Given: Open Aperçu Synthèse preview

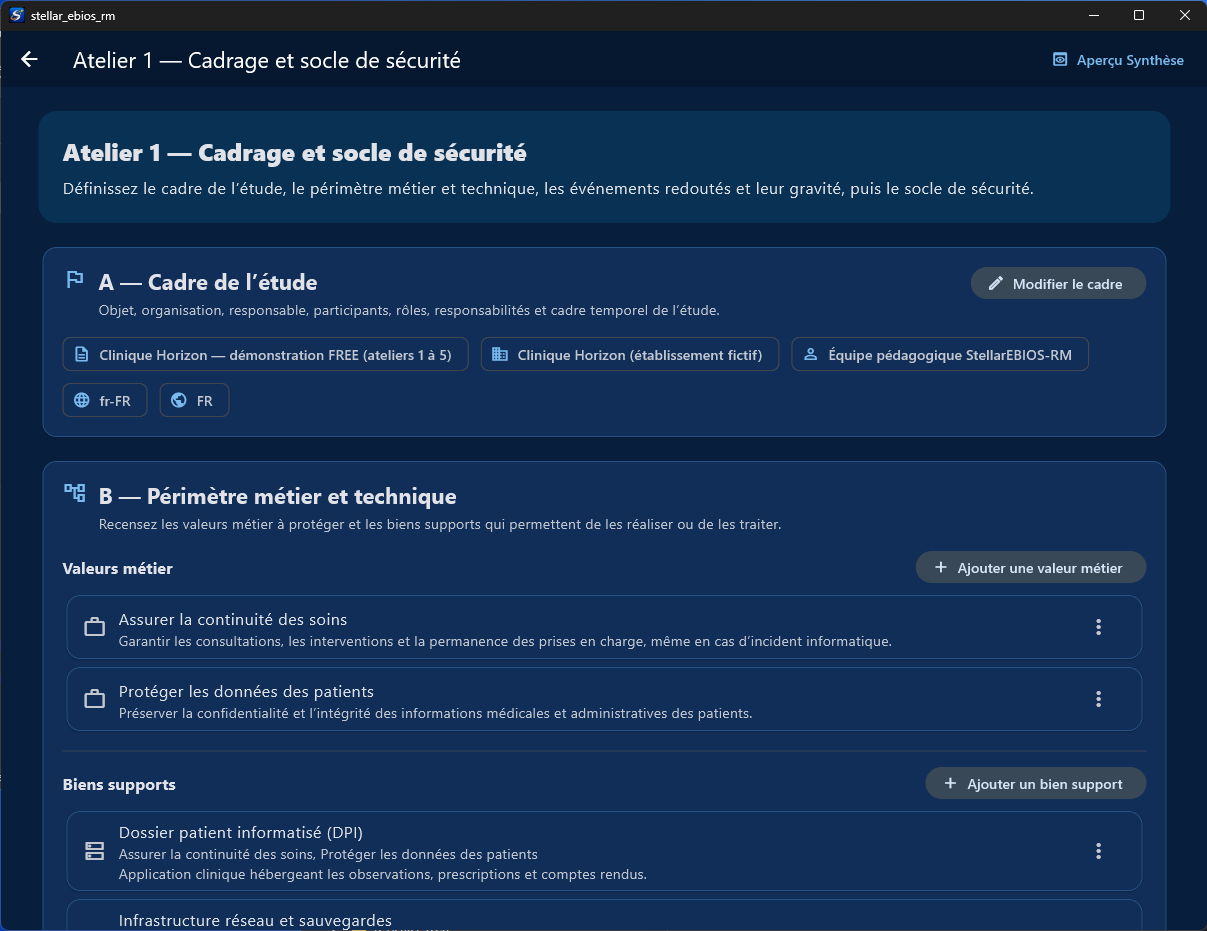Looking at the screenshot, I should click(x=1118, y=60).
